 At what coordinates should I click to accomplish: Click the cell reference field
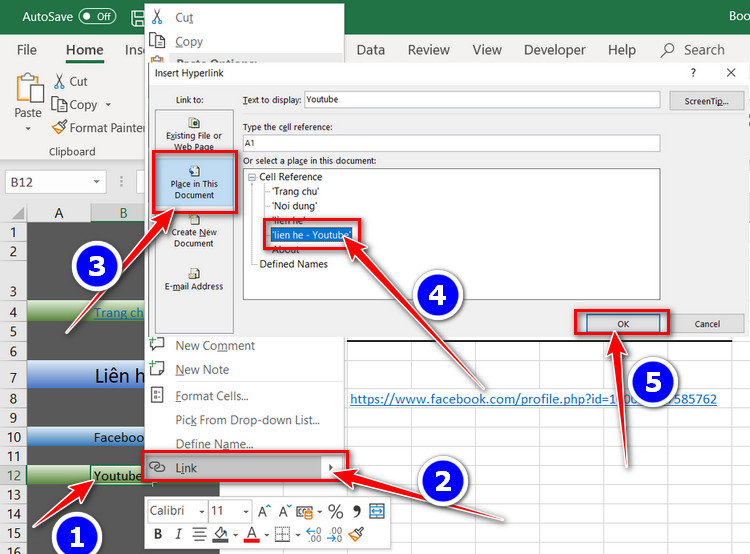pyautogui.click(x=451, y=143)
